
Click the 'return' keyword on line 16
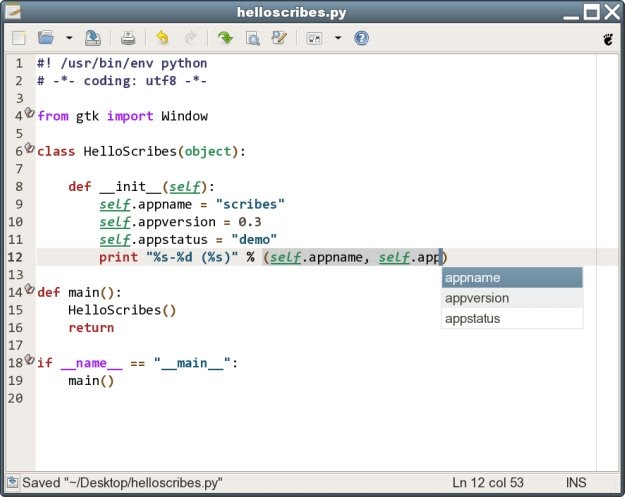pos(91,328)
